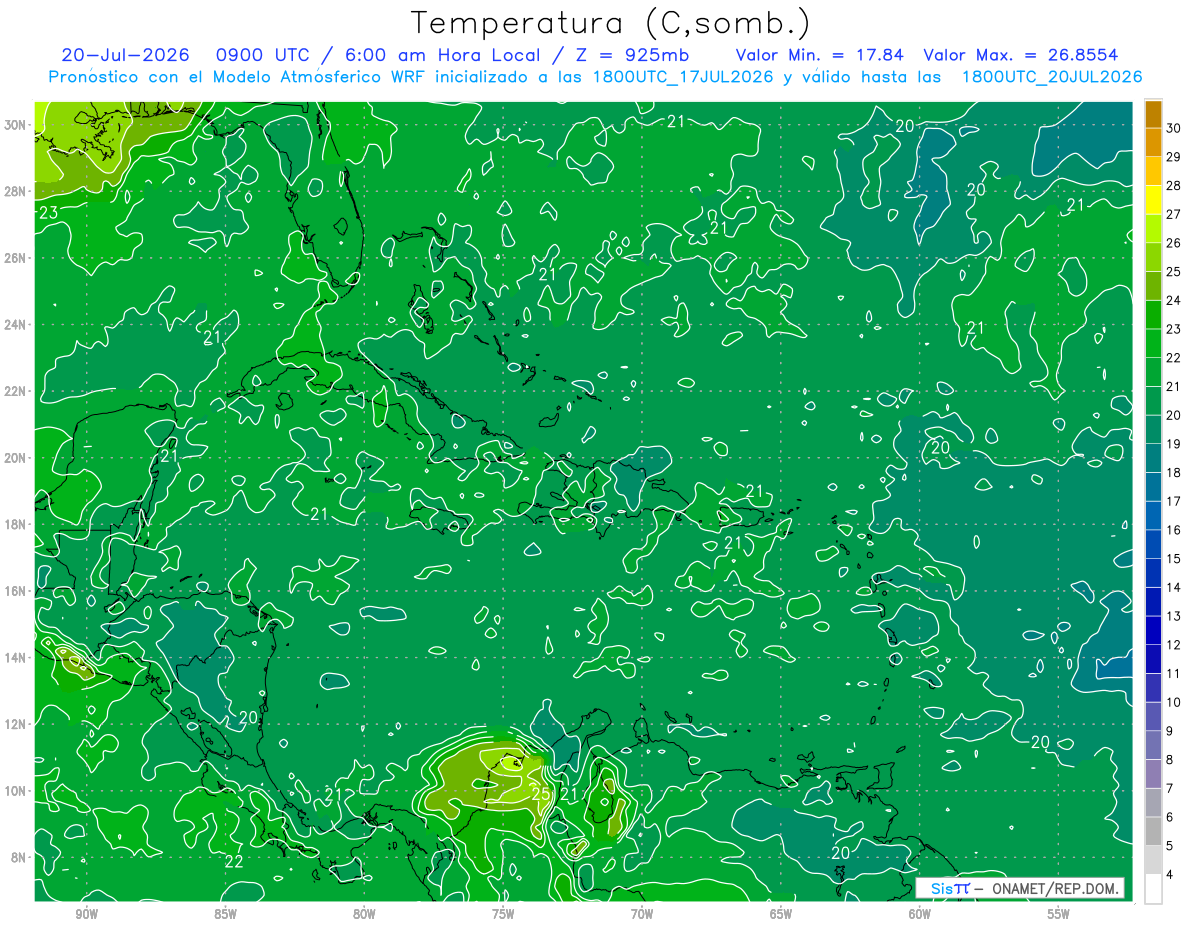Click the "22N" latitude axis label
The height and width of the screenshot is (927, 1200).
point(17,391)
